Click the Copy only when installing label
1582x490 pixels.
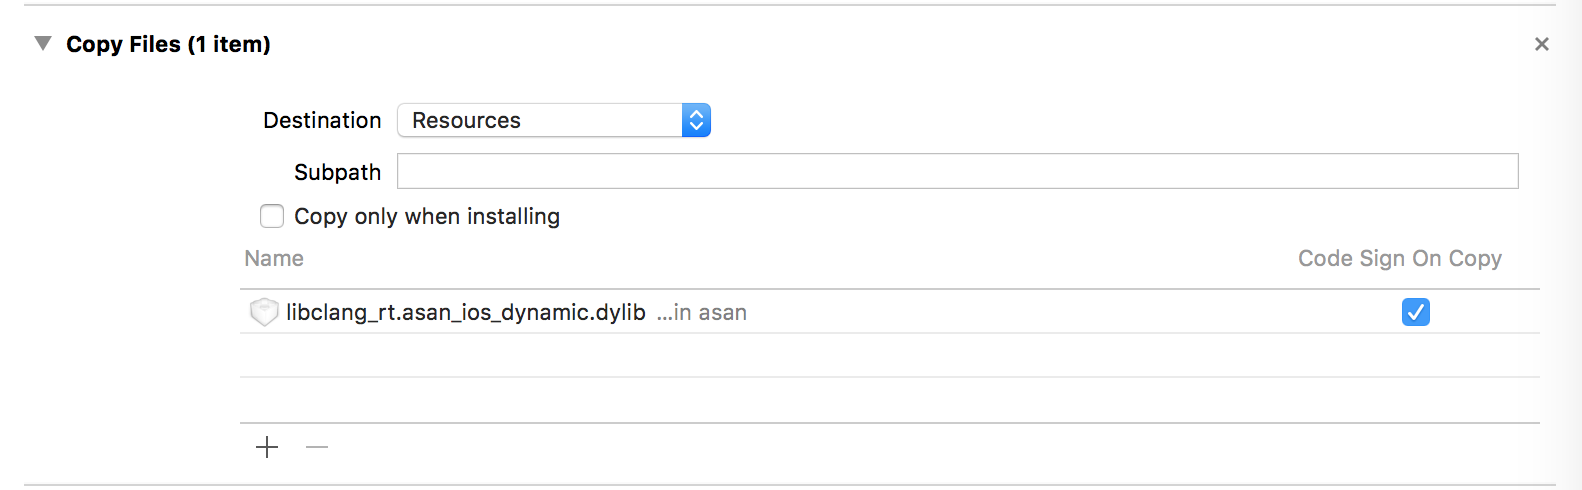427,216
